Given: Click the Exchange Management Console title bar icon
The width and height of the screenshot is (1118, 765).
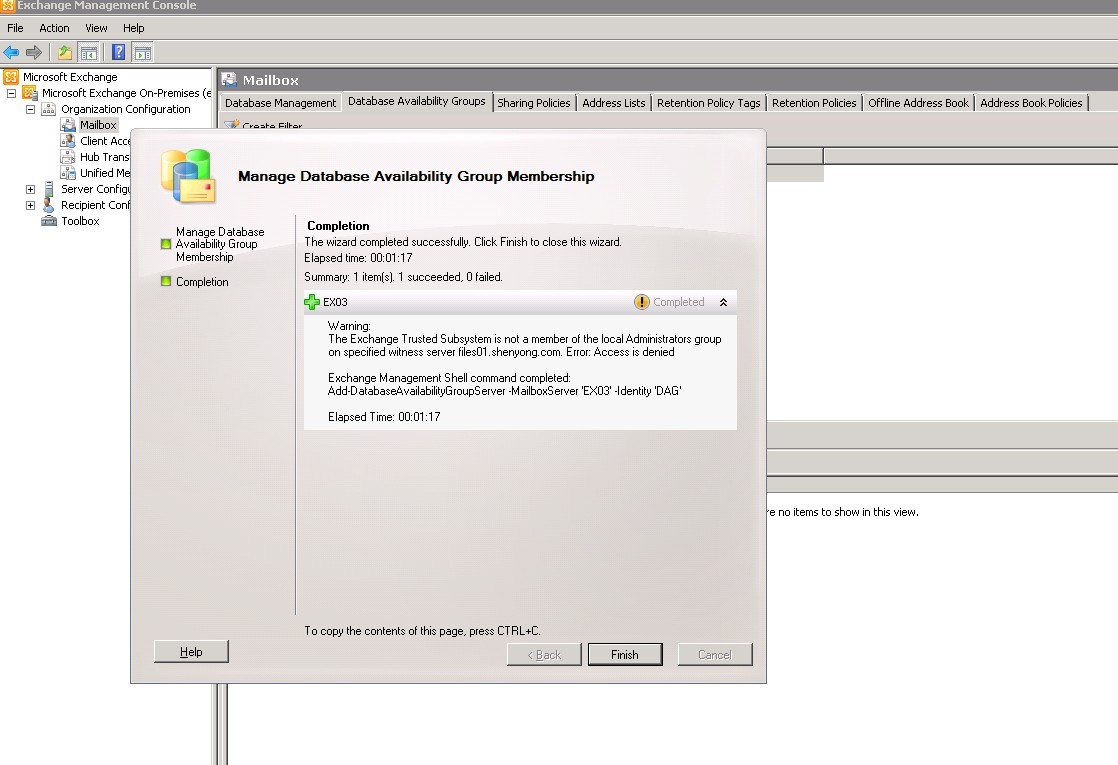Looking at the screenshot, I should point(7,6).
